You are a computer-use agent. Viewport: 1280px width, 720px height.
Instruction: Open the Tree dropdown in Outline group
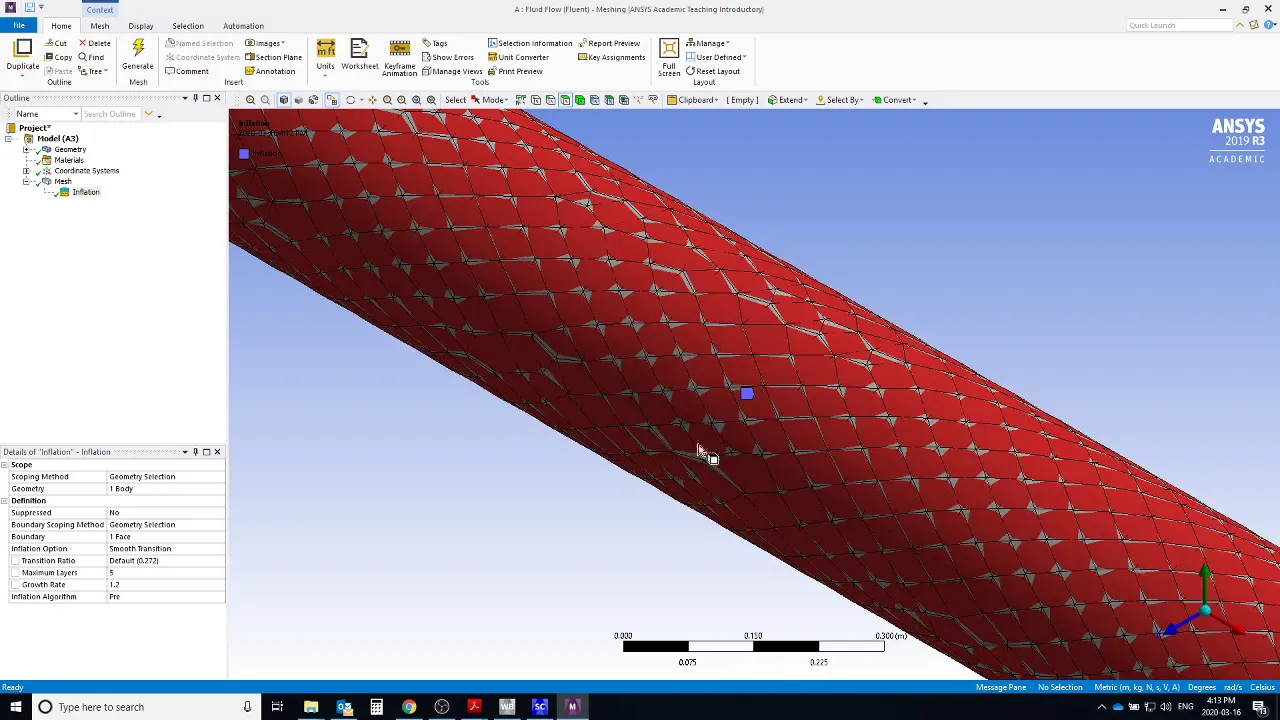[93, 71]
